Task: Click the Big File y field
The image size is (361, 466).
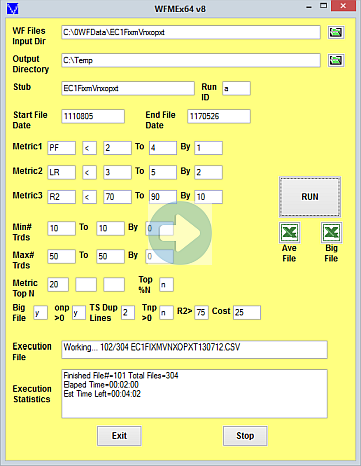Action: coord(40,312)
